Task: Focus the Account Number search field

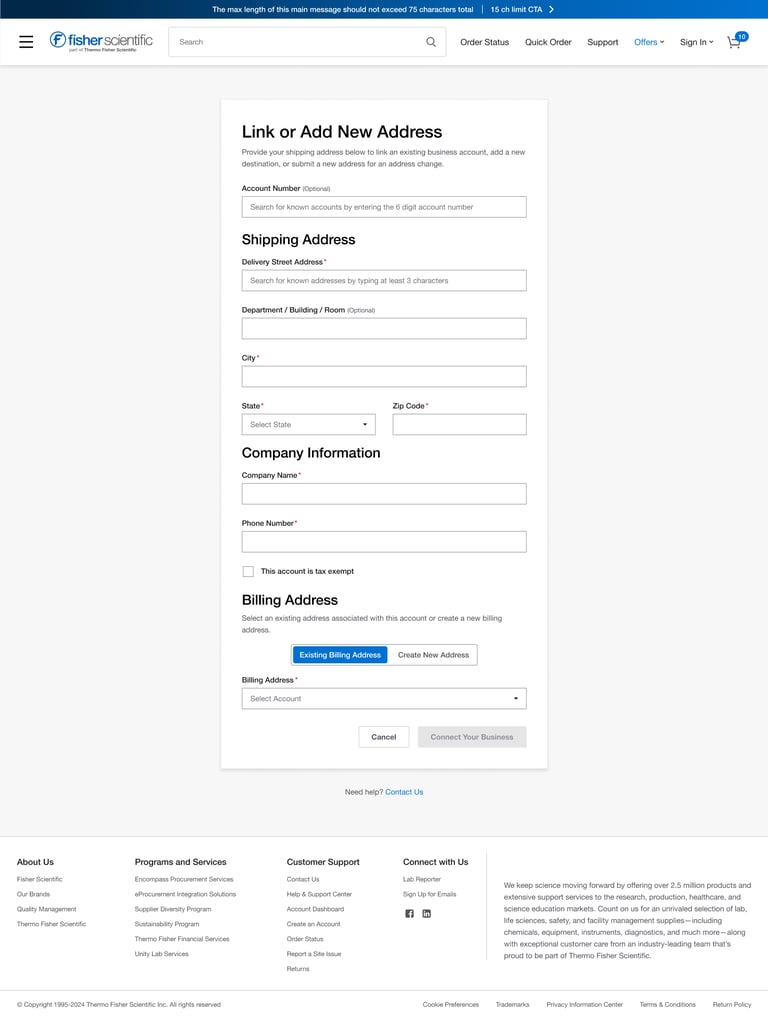Action: (384, 207)
